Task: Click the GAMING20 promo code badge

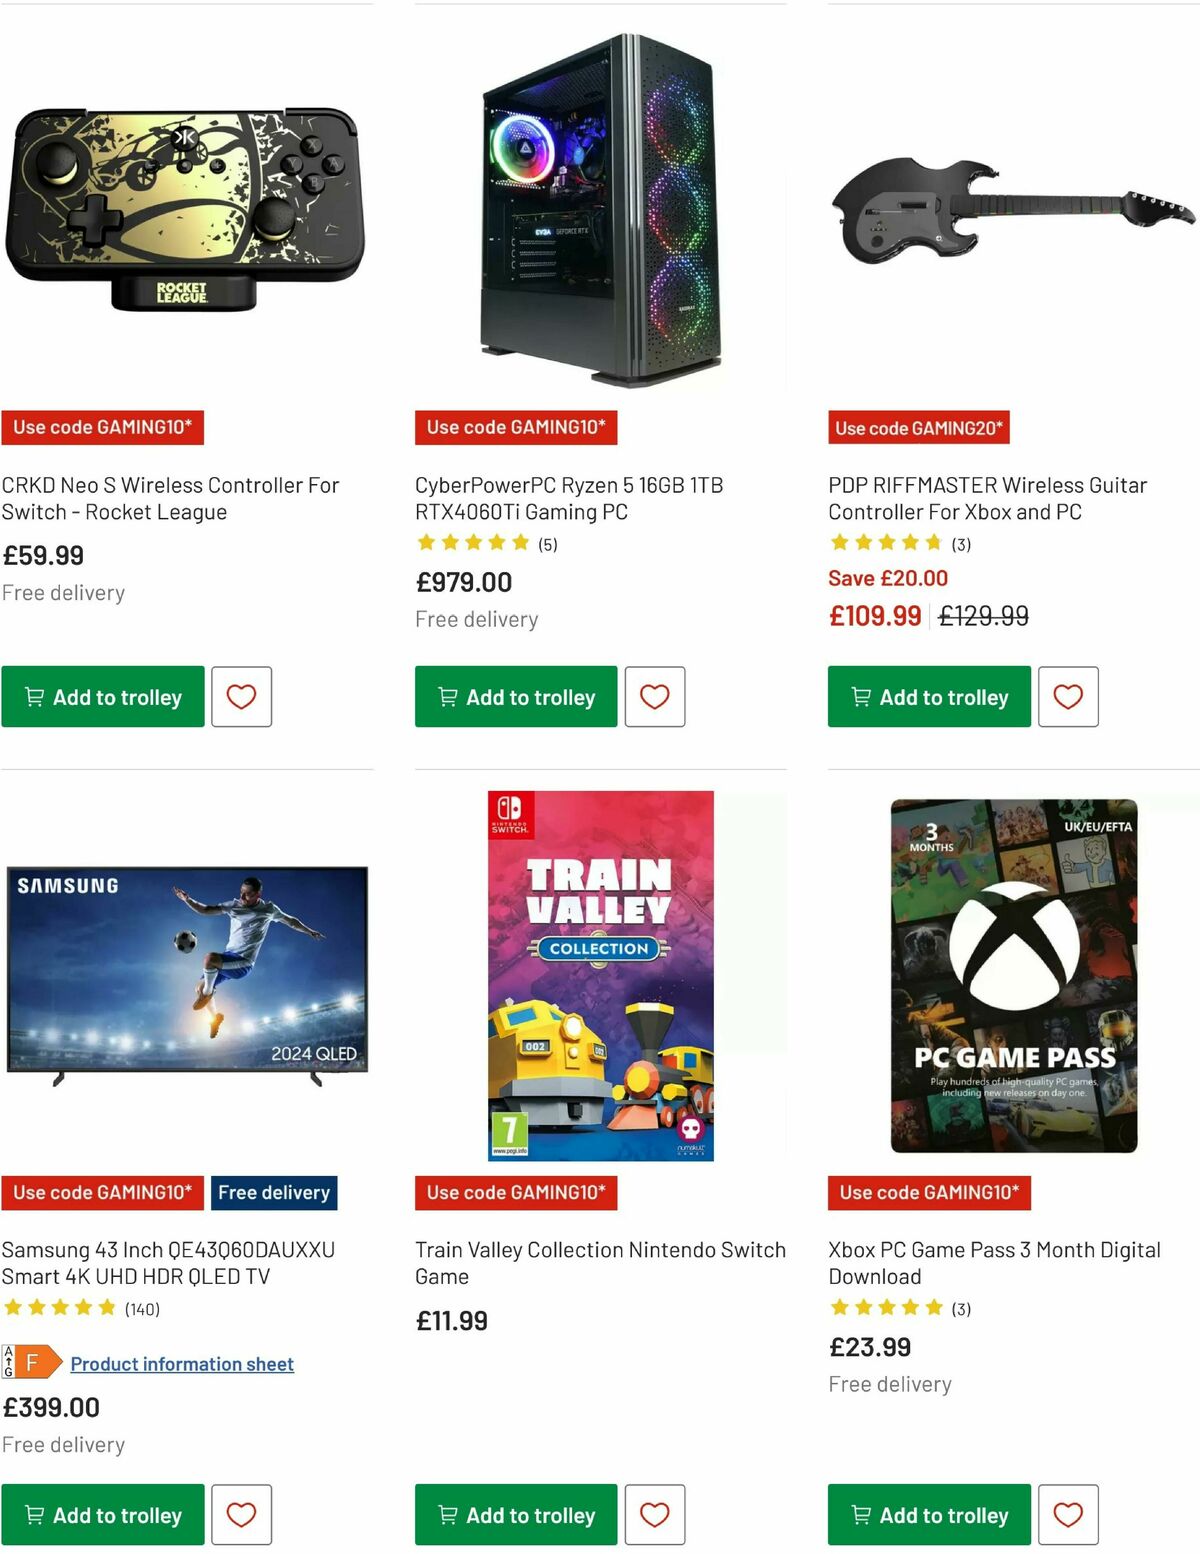Action: [x=918, y=428]
